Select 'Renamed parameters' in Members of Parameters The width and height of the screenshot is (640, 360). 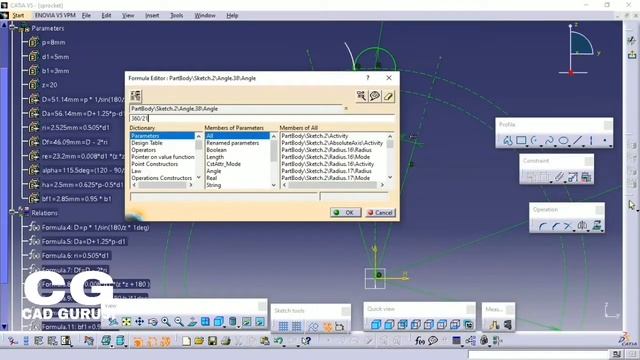[233, 143]
